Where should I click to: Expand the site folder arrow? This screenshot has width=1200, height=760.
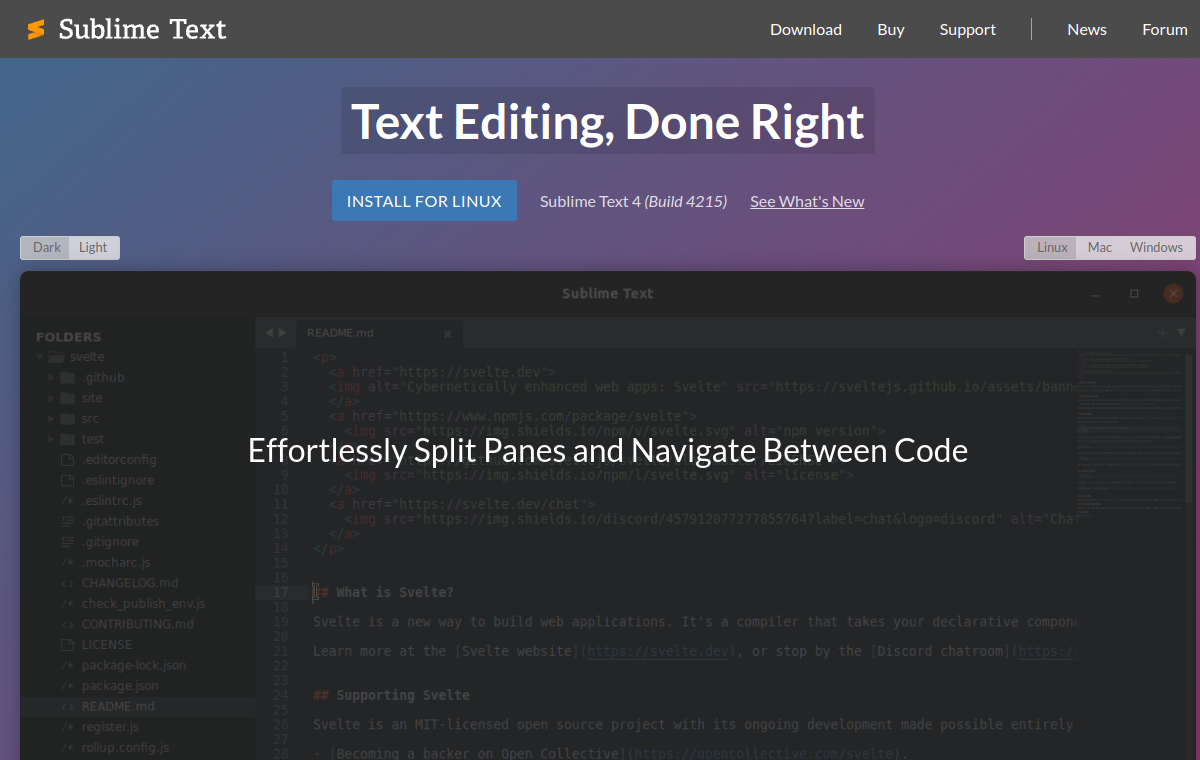click(52, 398)
